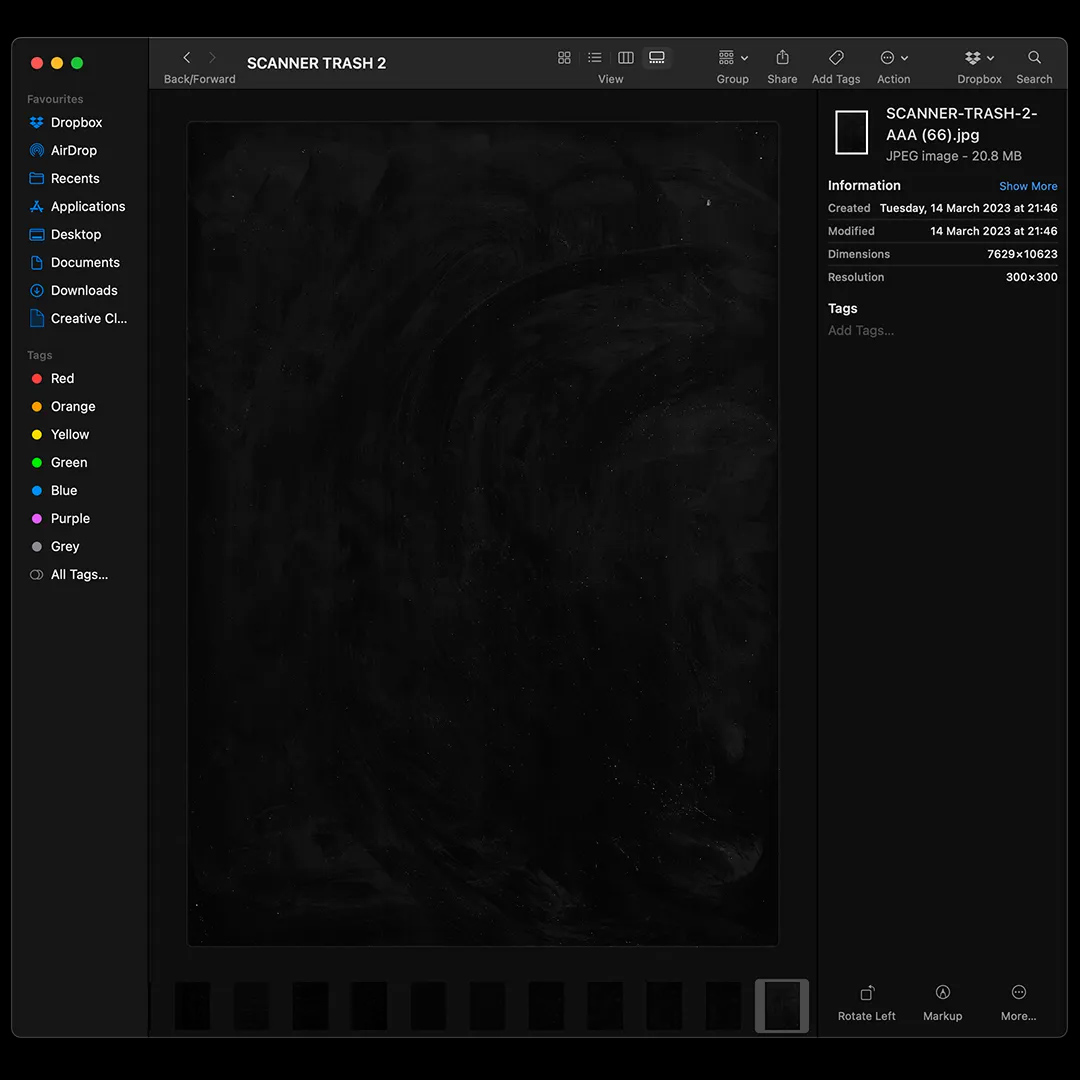Expand the Group dropdown
Viewport: 1080px width, 1080px height.
click(732, 58)
